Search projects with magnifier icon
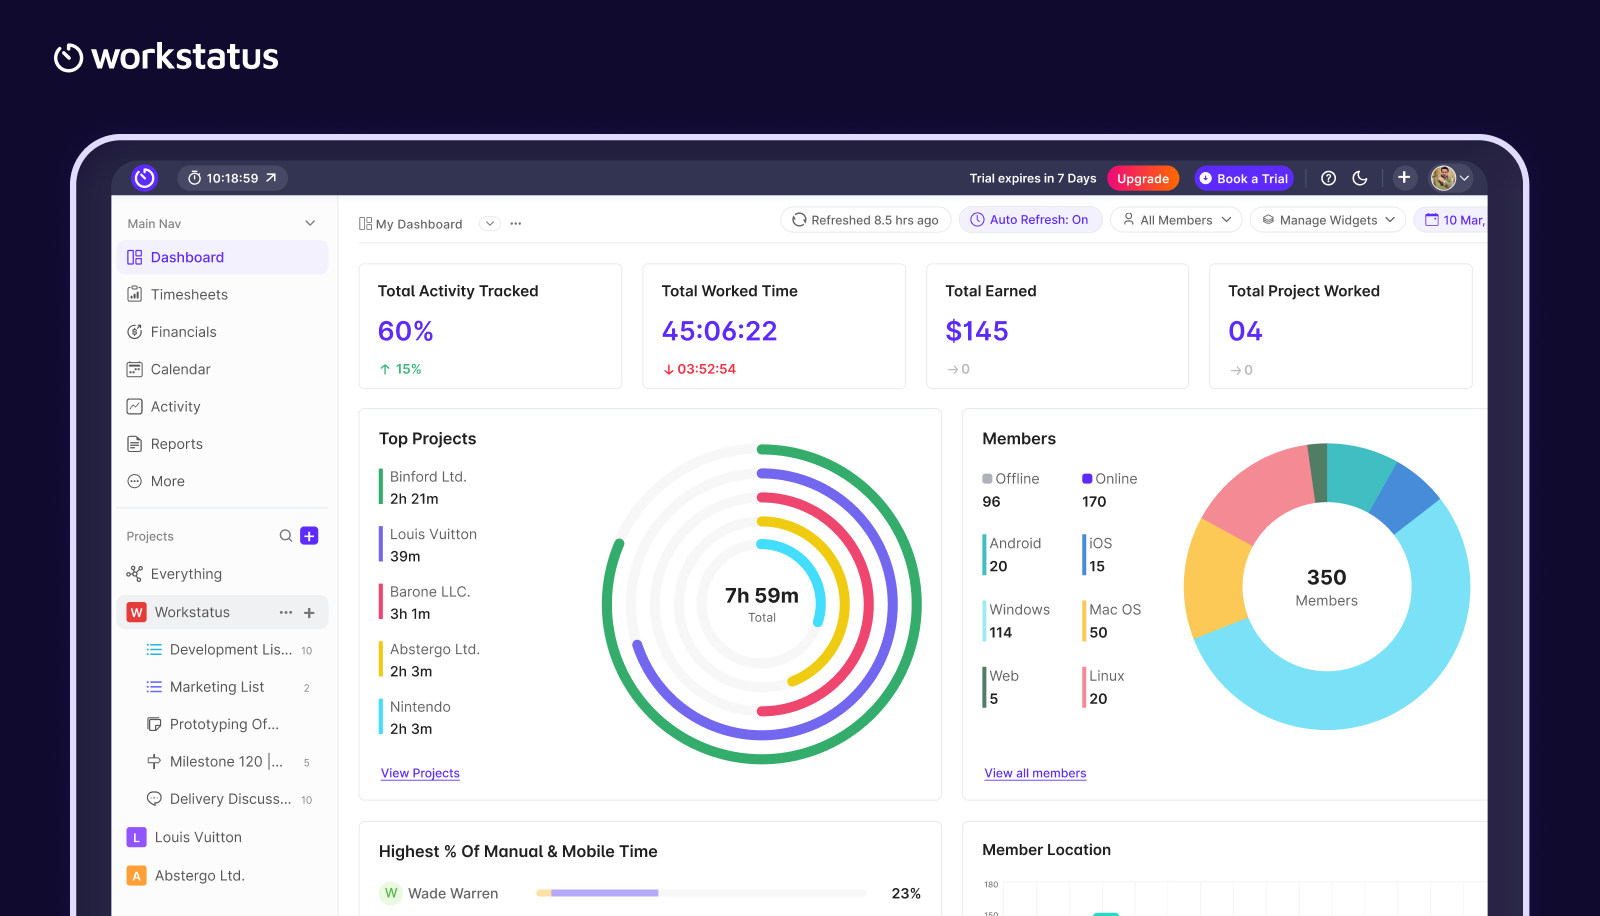1600x916 pixels. click(286, 536)
